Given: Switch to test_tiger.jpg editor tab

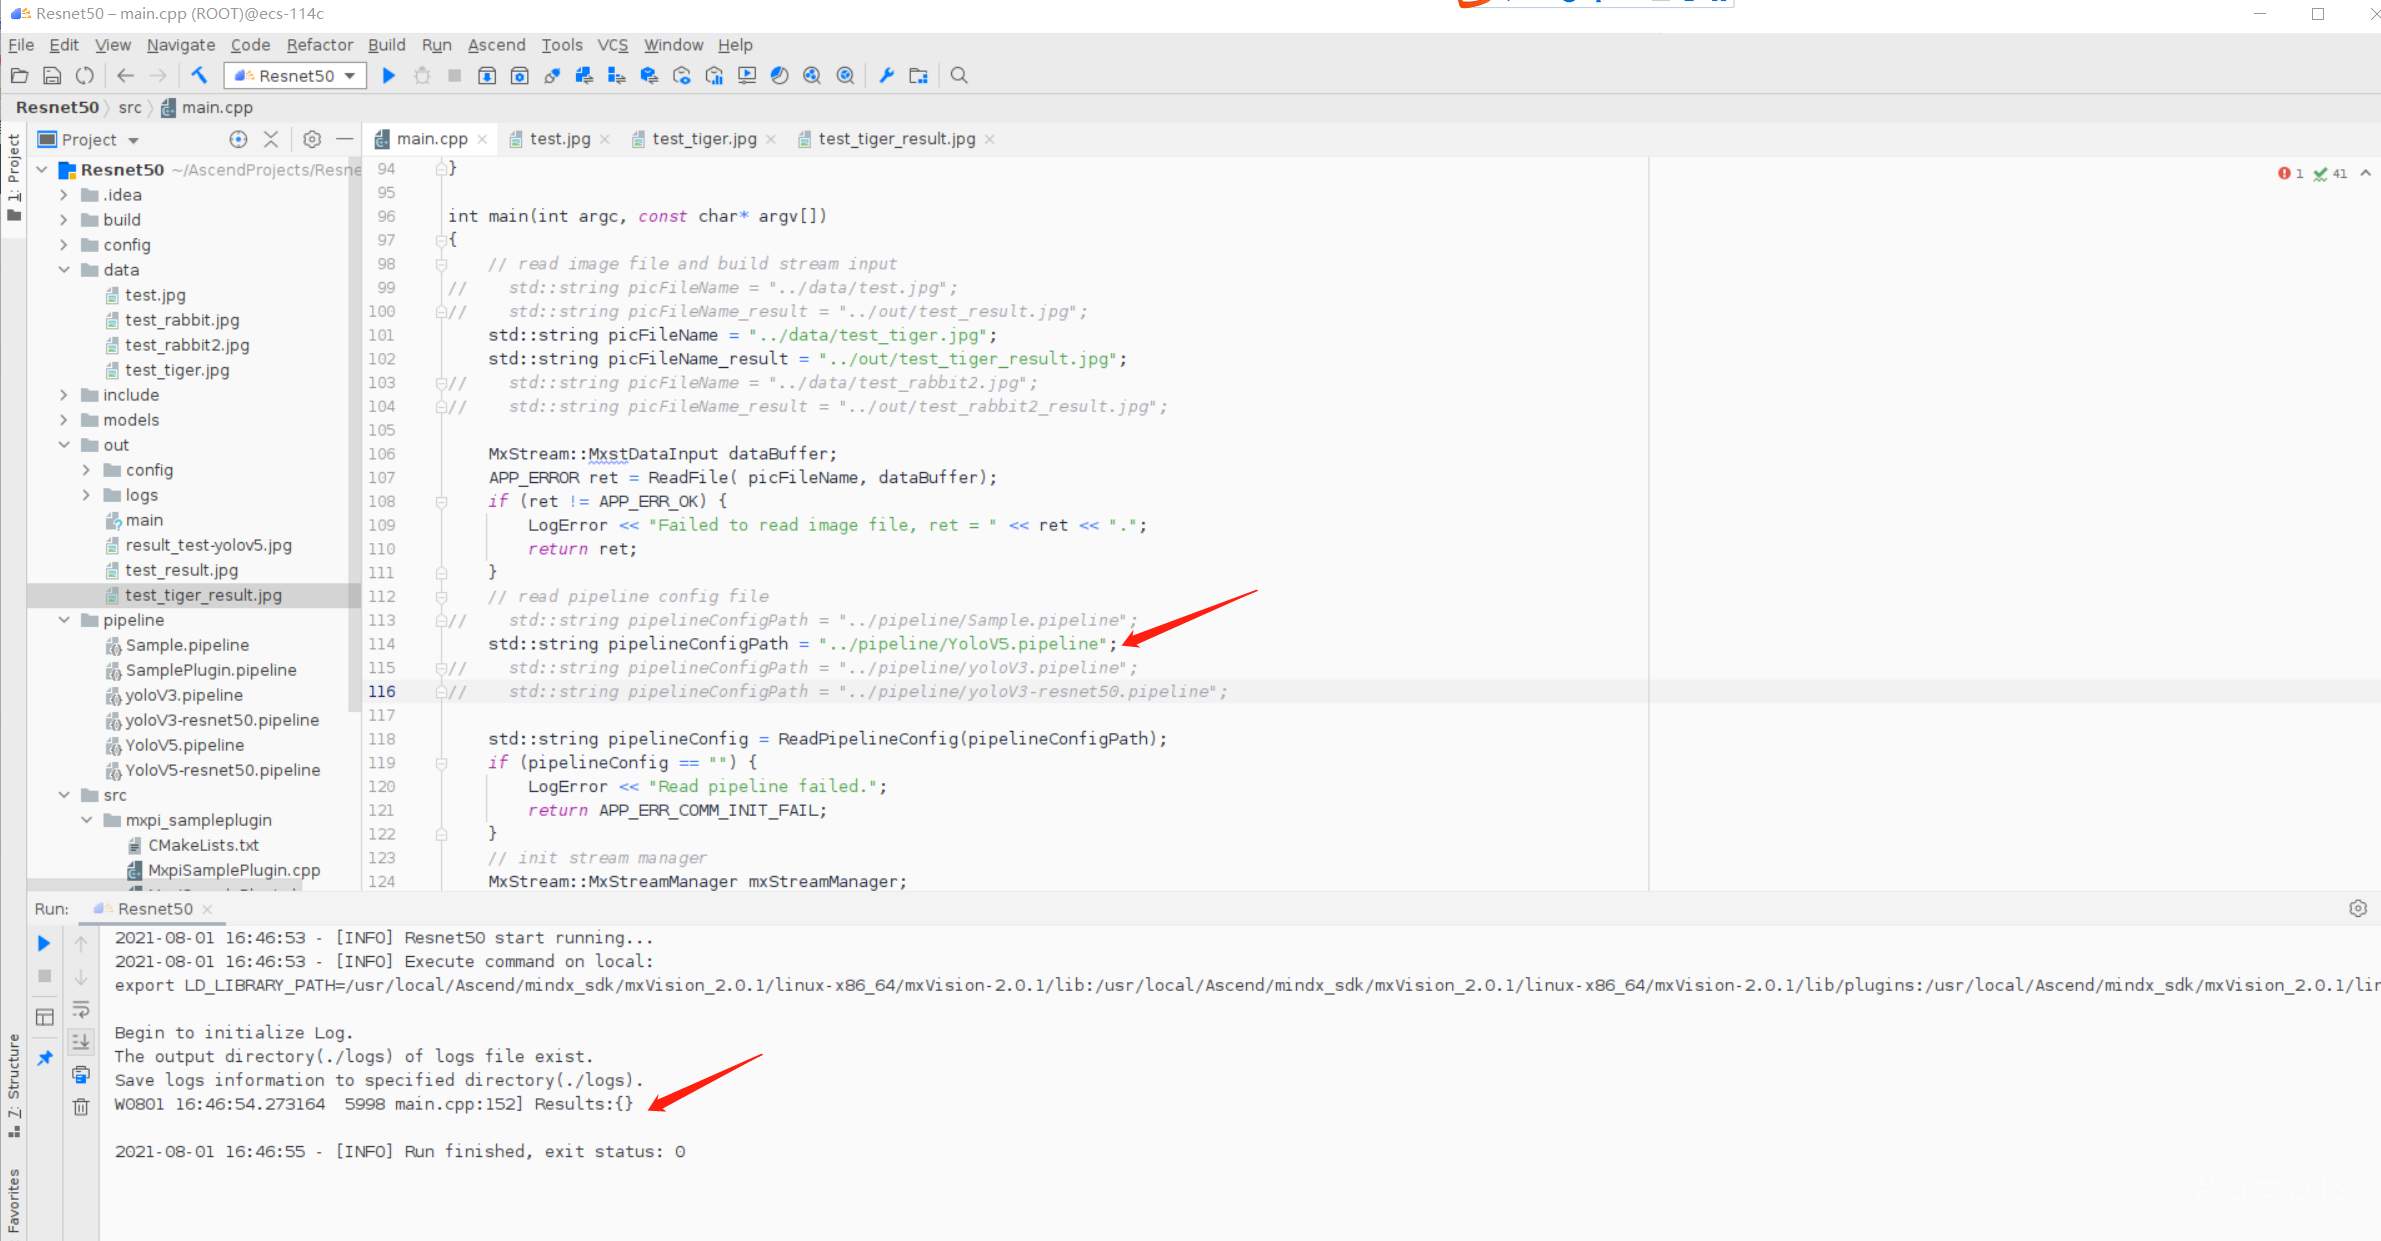Looking at the screenshot, I should click(704, 139).
